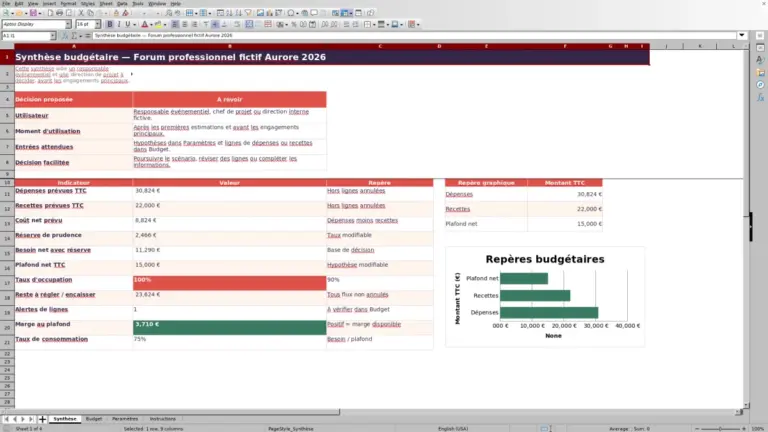The image size is (768, 432).
Task: Open the Format menu
Action: point(68,3)
